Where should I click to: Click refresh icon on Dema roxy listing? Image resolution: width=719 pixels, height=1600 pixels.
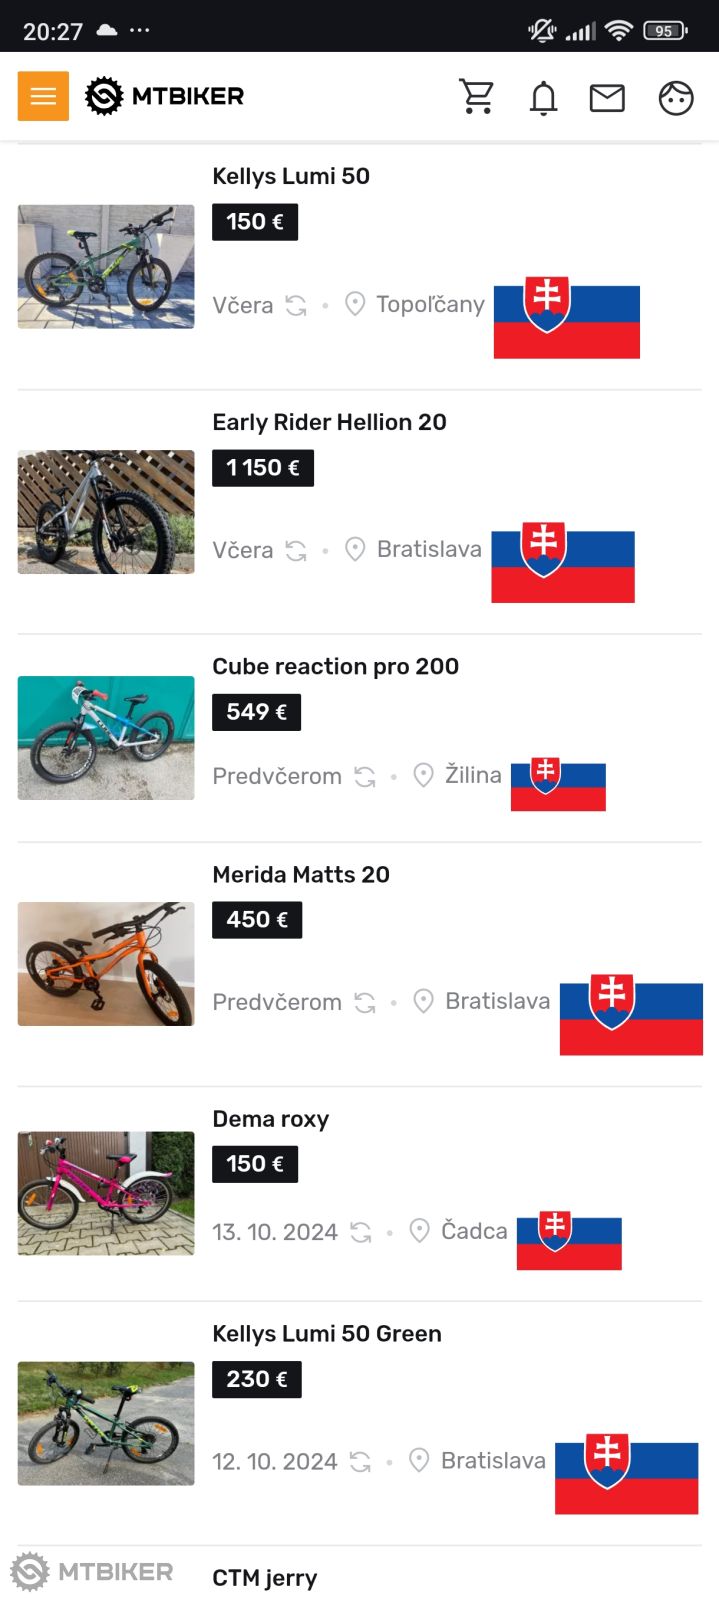(361, 1232)
